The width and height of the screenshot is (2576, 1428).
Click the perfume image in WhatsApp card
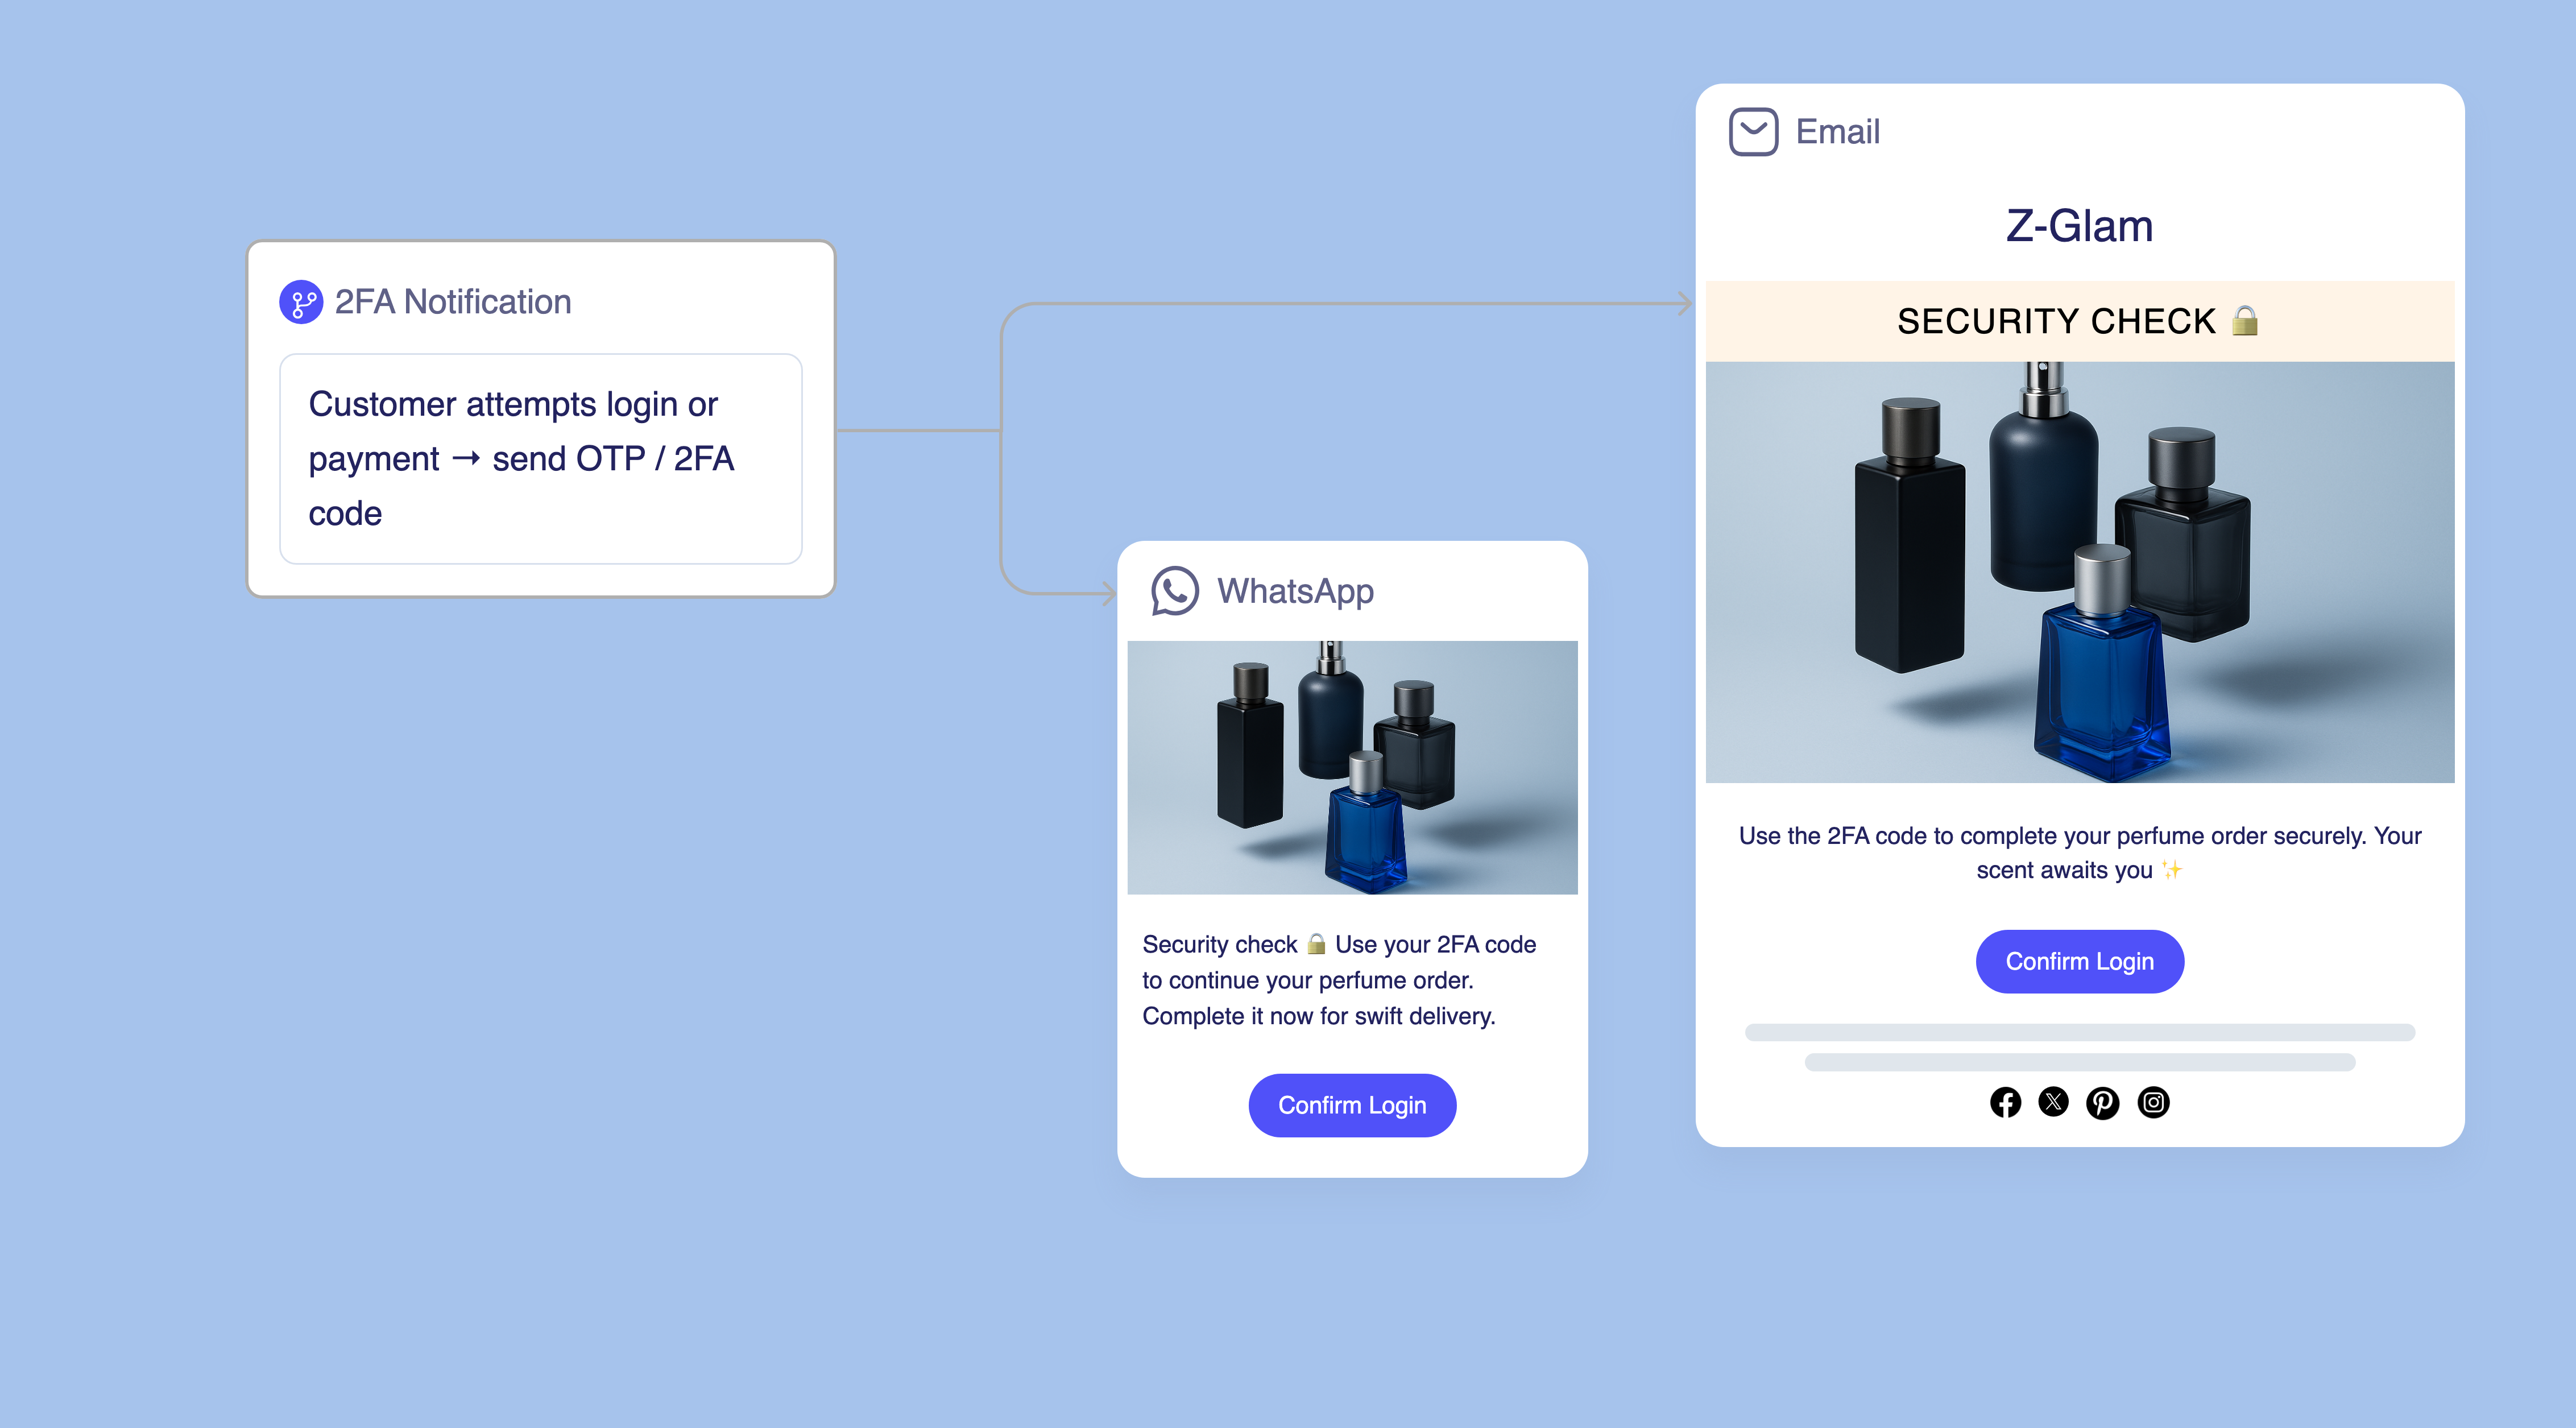(x=1352, y=767)
